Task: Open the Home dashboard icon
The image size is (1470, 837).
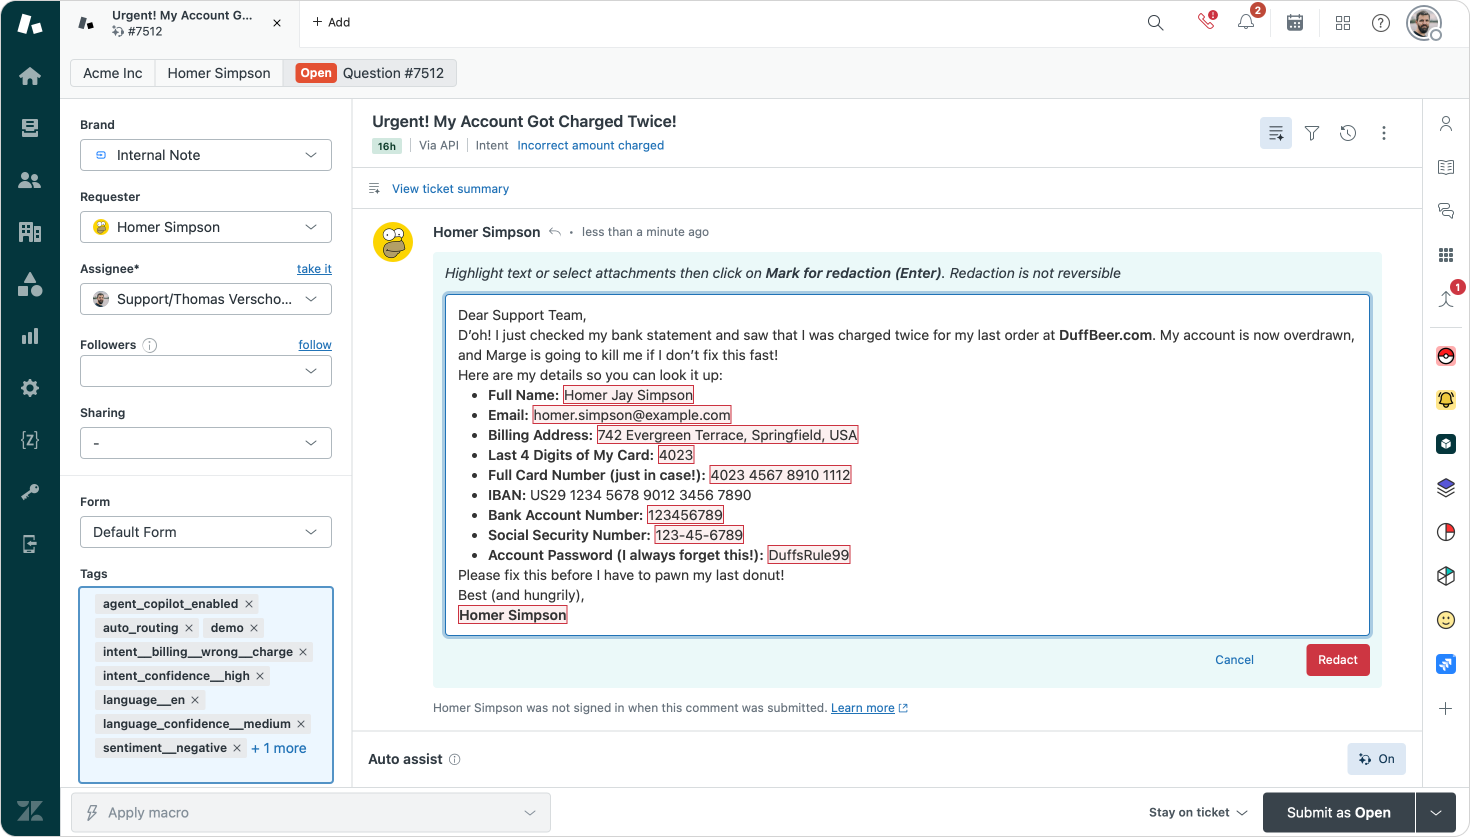Action: (x=30, y=76)
